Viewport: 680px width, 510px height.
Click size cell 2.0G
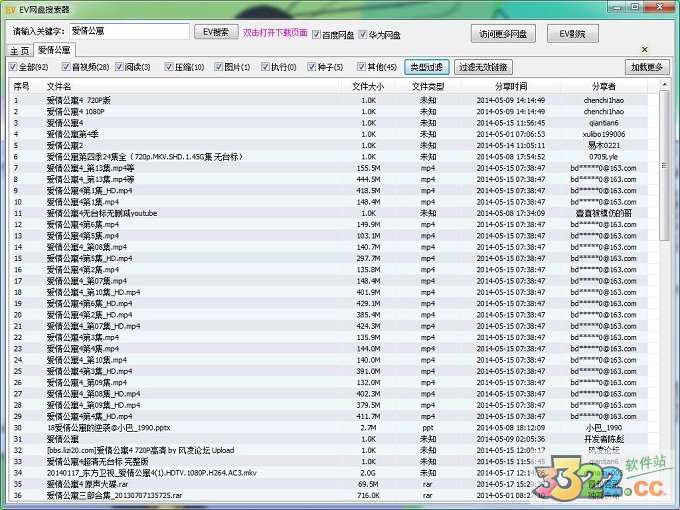369,472
